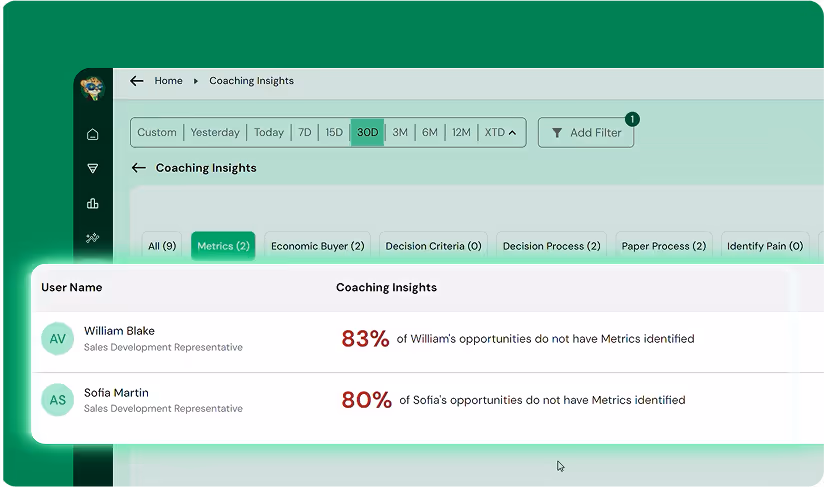Select the 7D date range
Viewport: 824px width, 487px height.
click(305, 132)
